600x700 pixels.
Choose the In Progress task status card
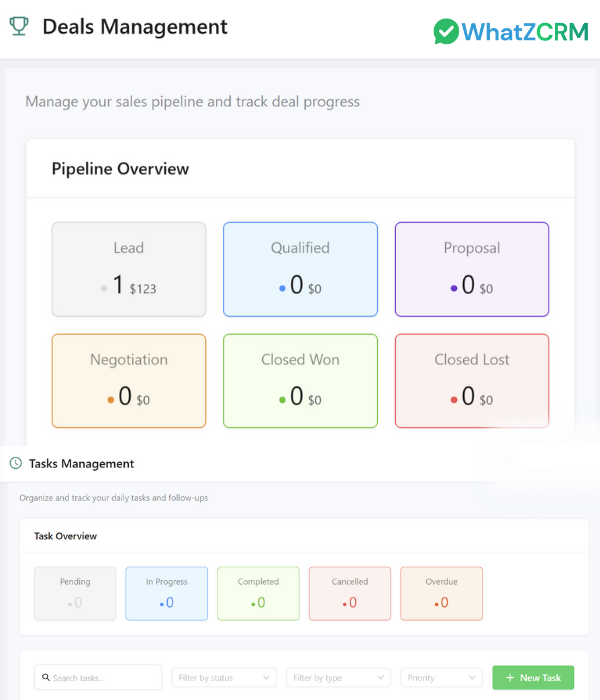coord(166,593)
